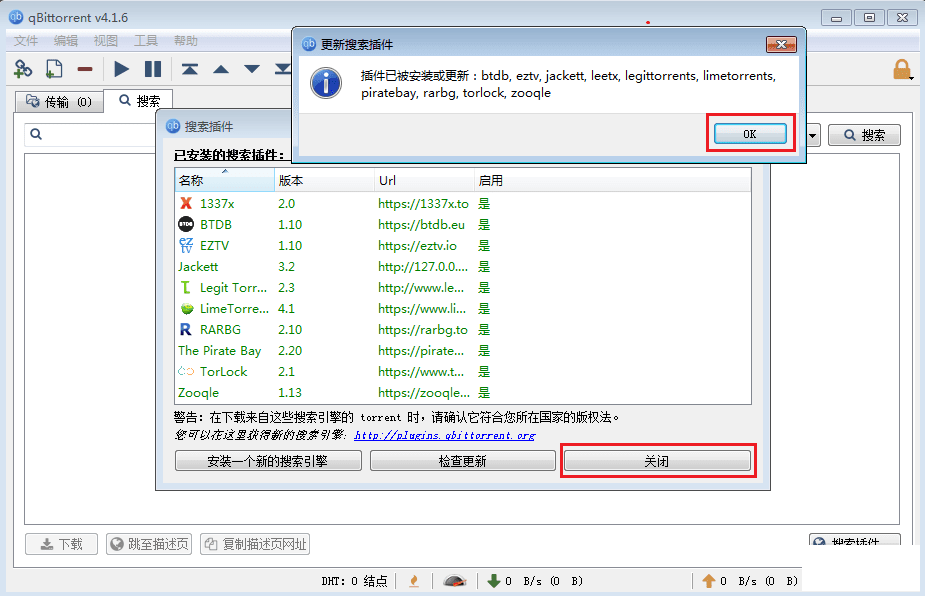Click the add torrent link toolbar icon
925x596 pixels.
23,69
